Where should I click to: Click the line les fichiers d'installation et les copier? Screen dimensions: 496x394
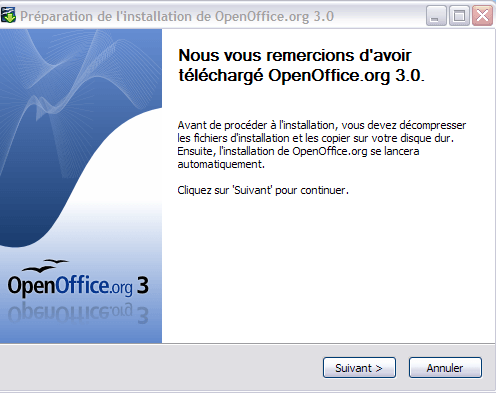tap(316, 138)
